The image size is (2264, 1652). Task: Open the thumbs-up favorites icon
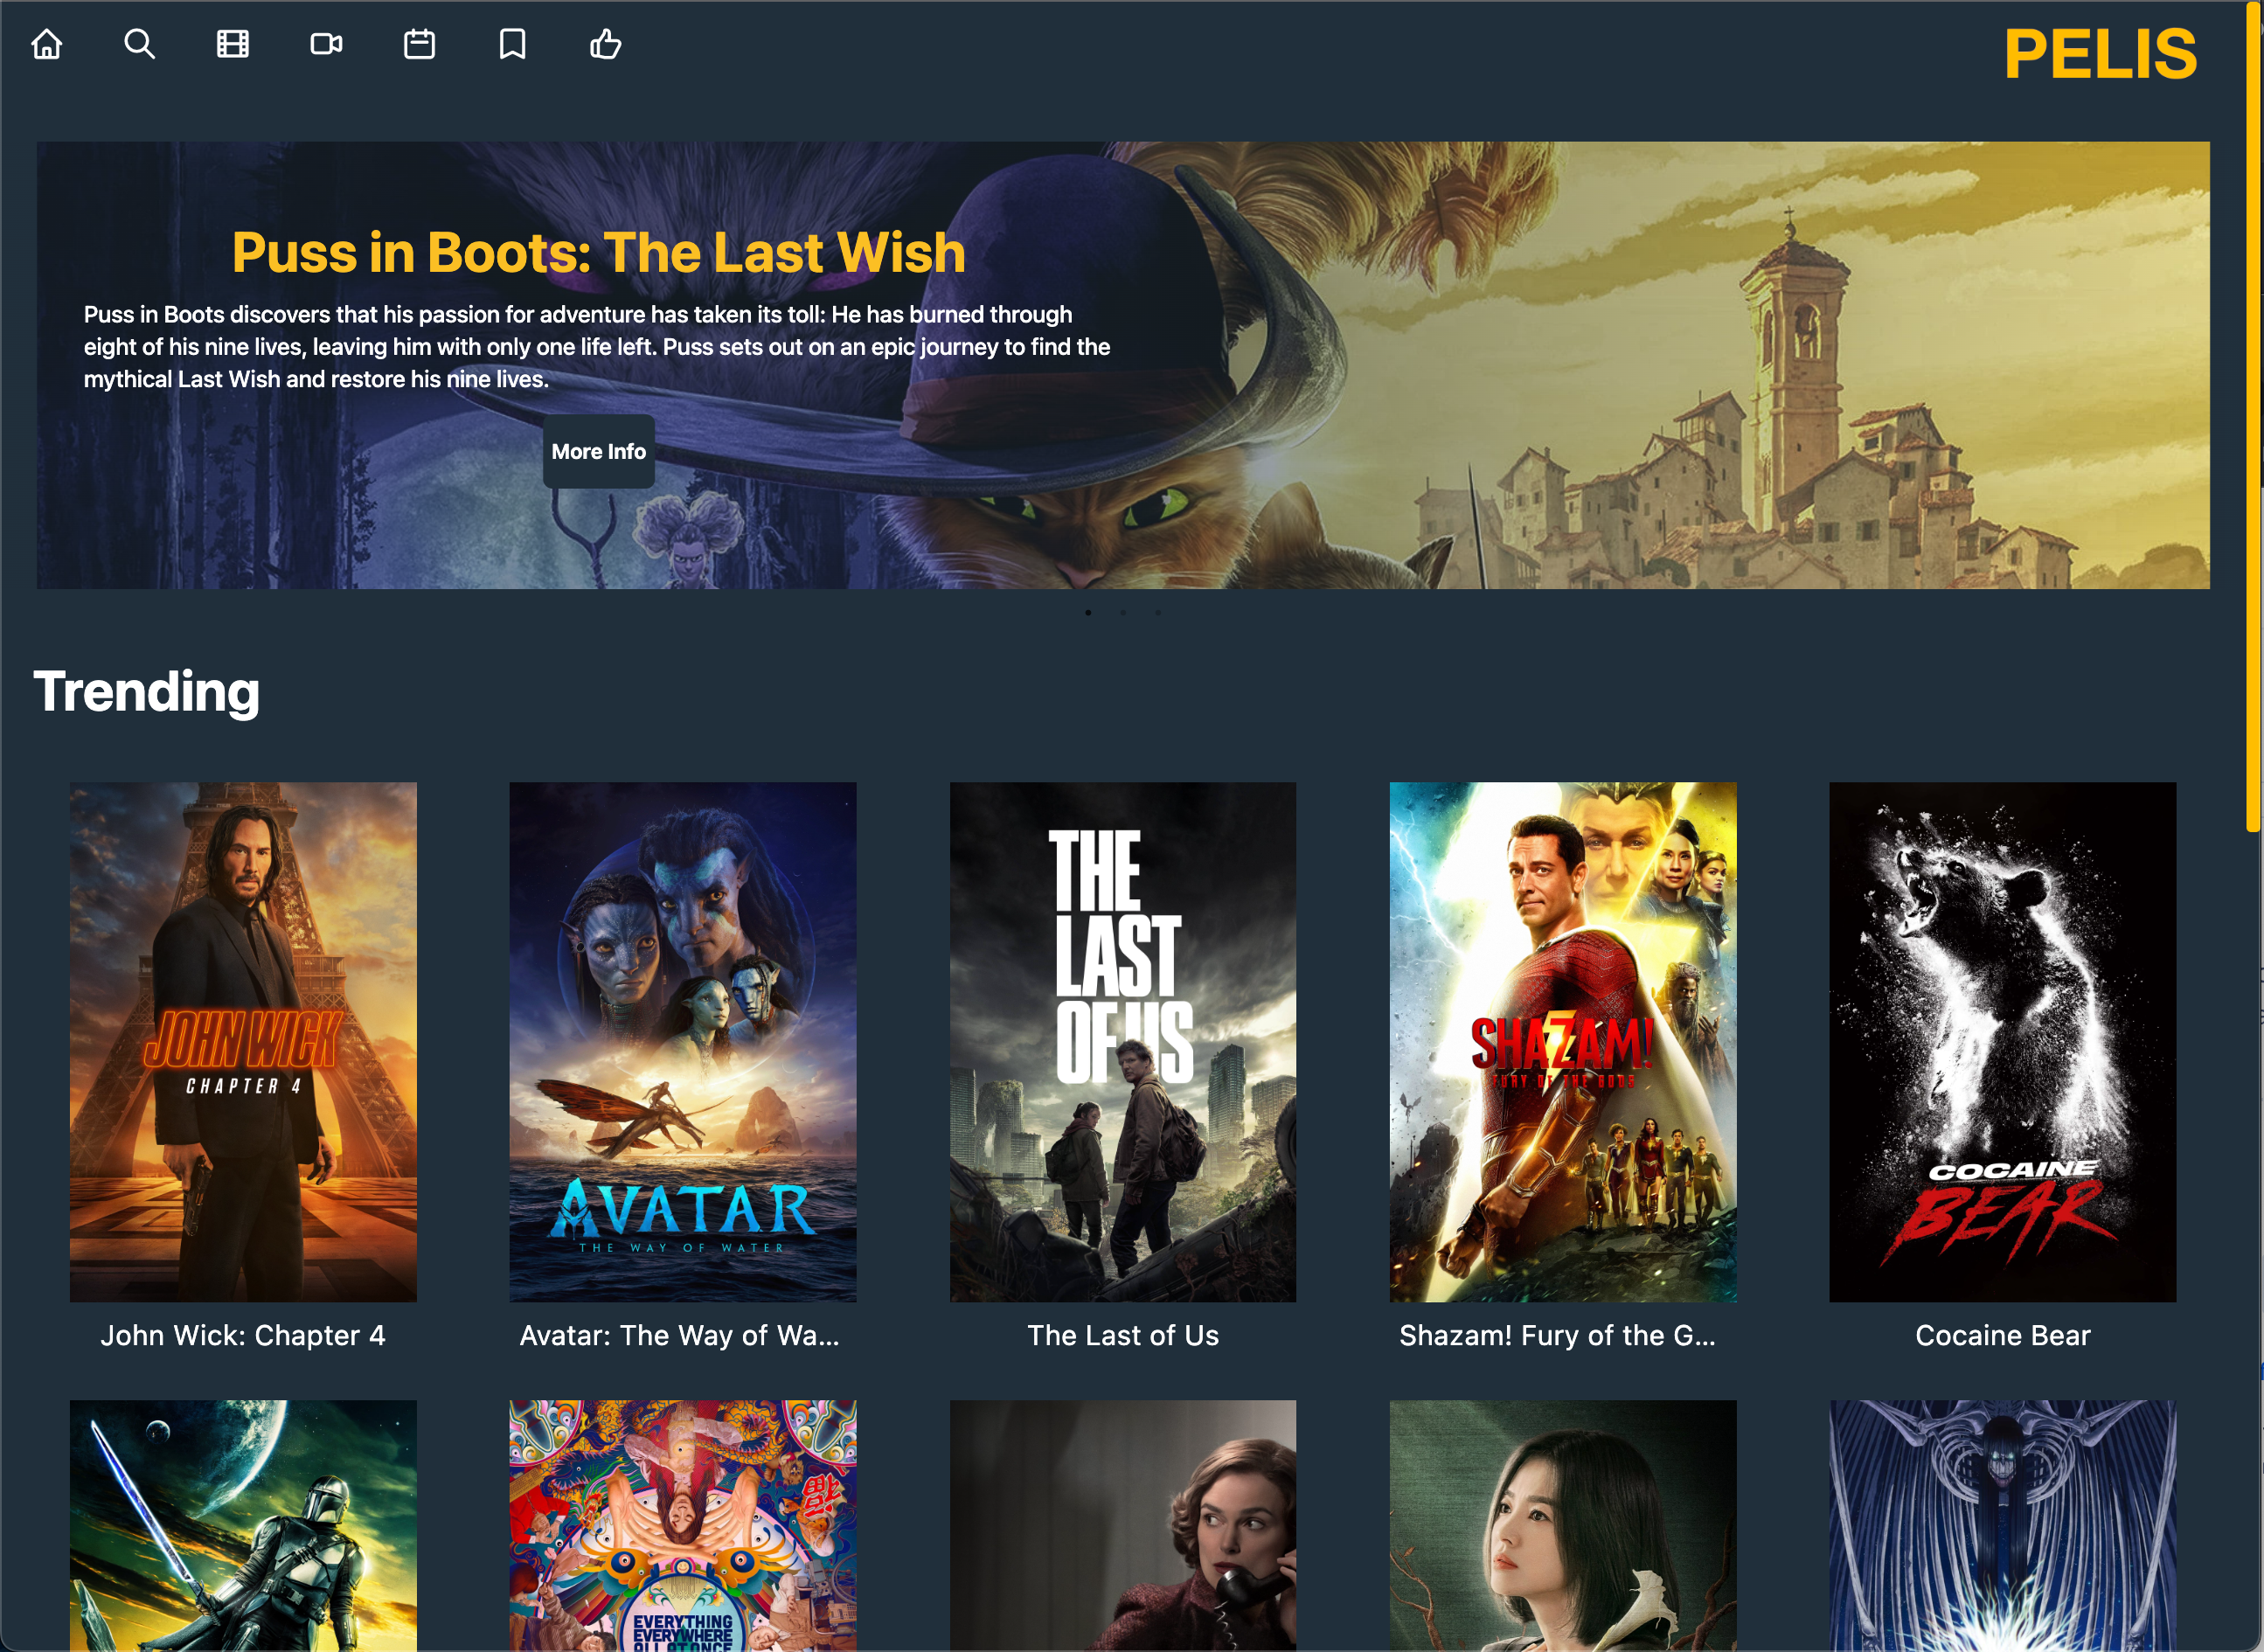coord(605,44)
